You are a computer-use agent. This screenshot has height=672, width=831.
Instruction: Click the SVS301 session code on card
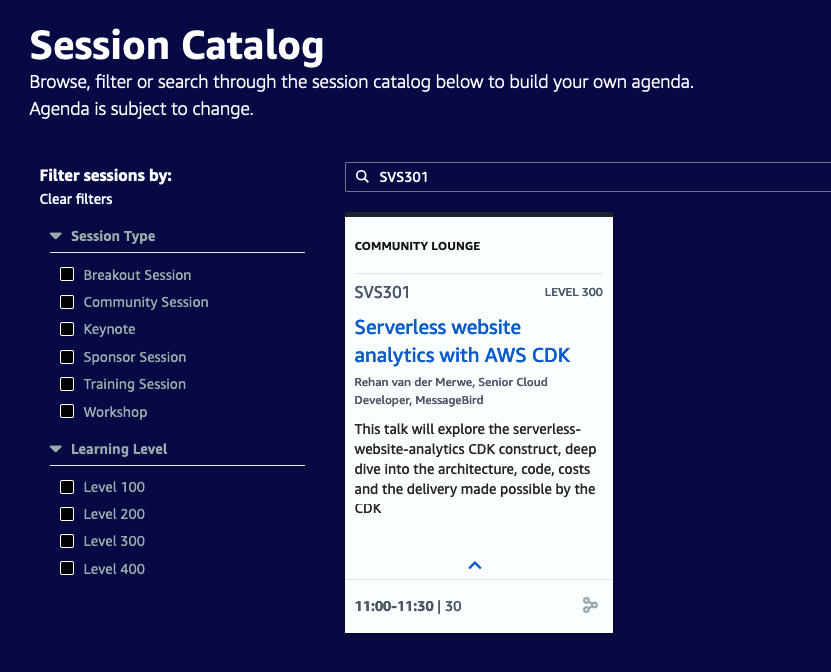coord(382,292)
